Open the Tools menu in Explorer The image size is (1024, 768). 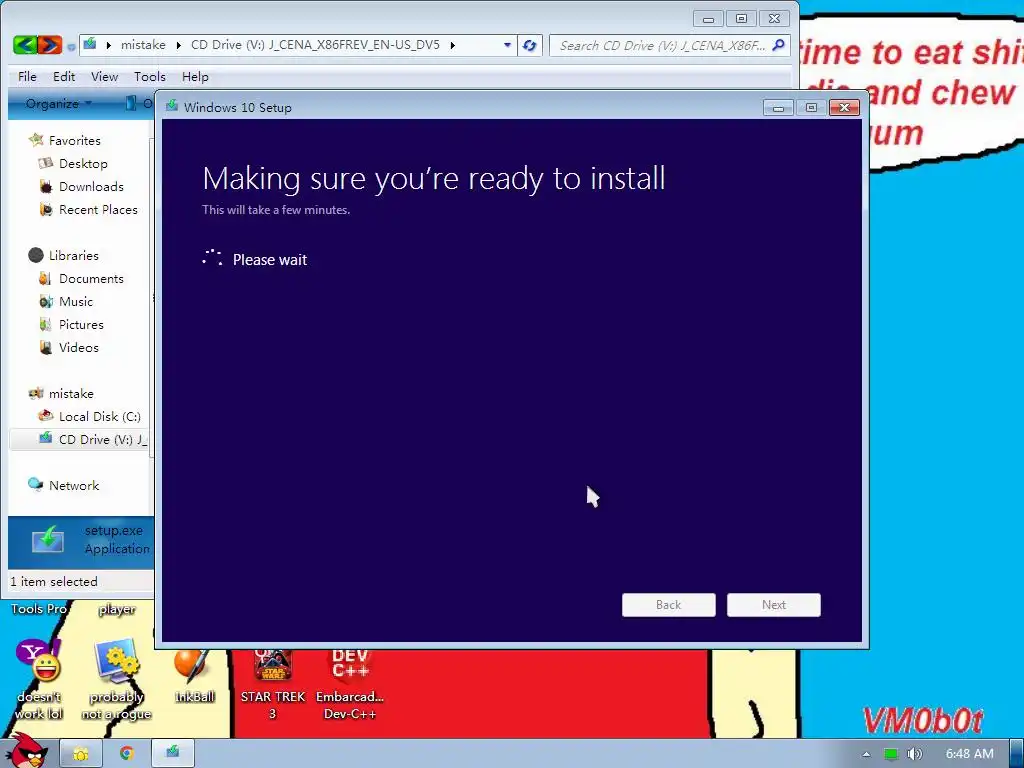pyautogui.click(x=150, y=76)
